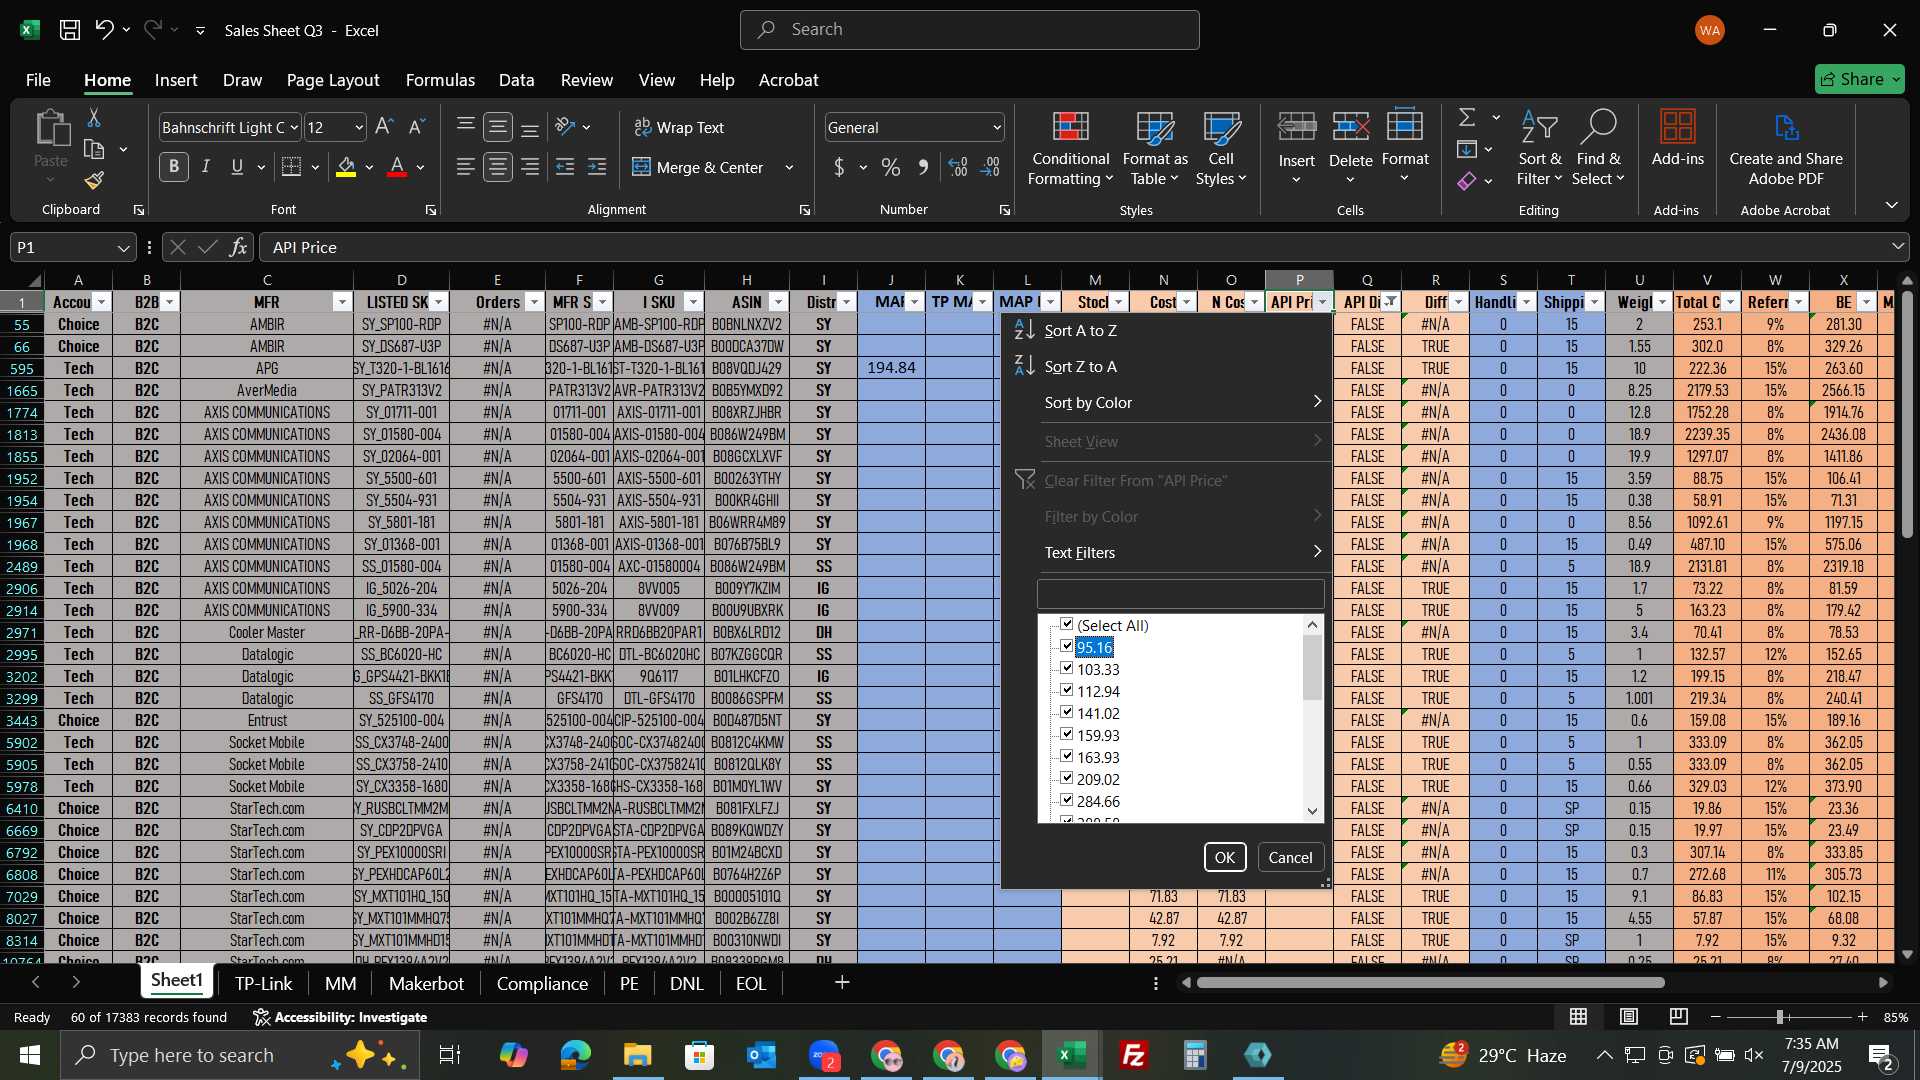The height and width of the screenshot is (1080, 1920).
Task: Click the Delete cells button
Action: point(1350,148)
